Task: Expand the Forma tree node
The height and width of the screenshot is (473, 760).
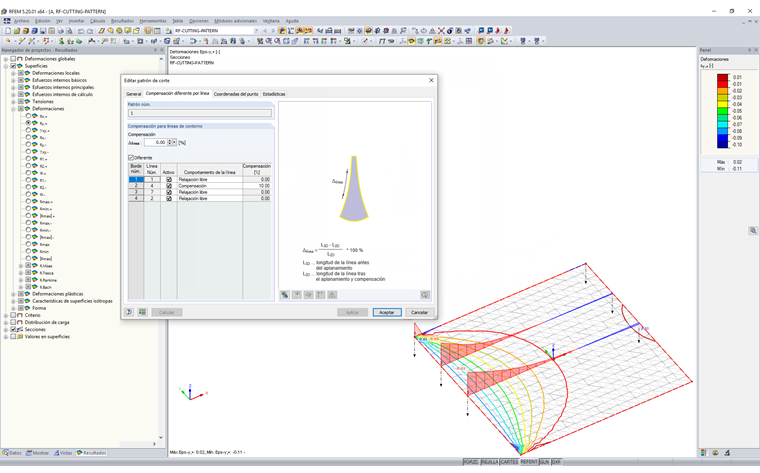Action: [x=13, y=308]
